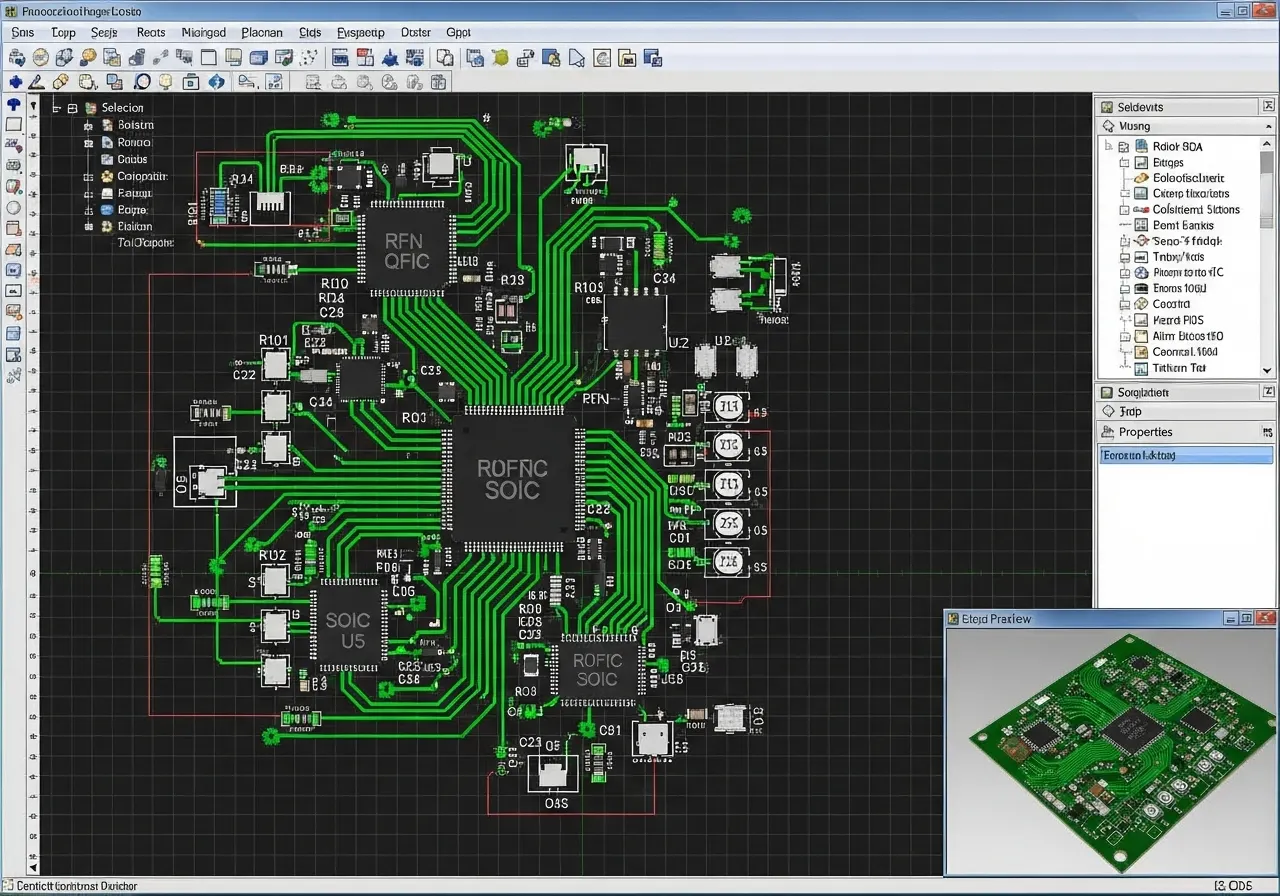Viewport: 1280px width, 896px height.
Task: Expand the Colopatir tree node
Action: 88,176
